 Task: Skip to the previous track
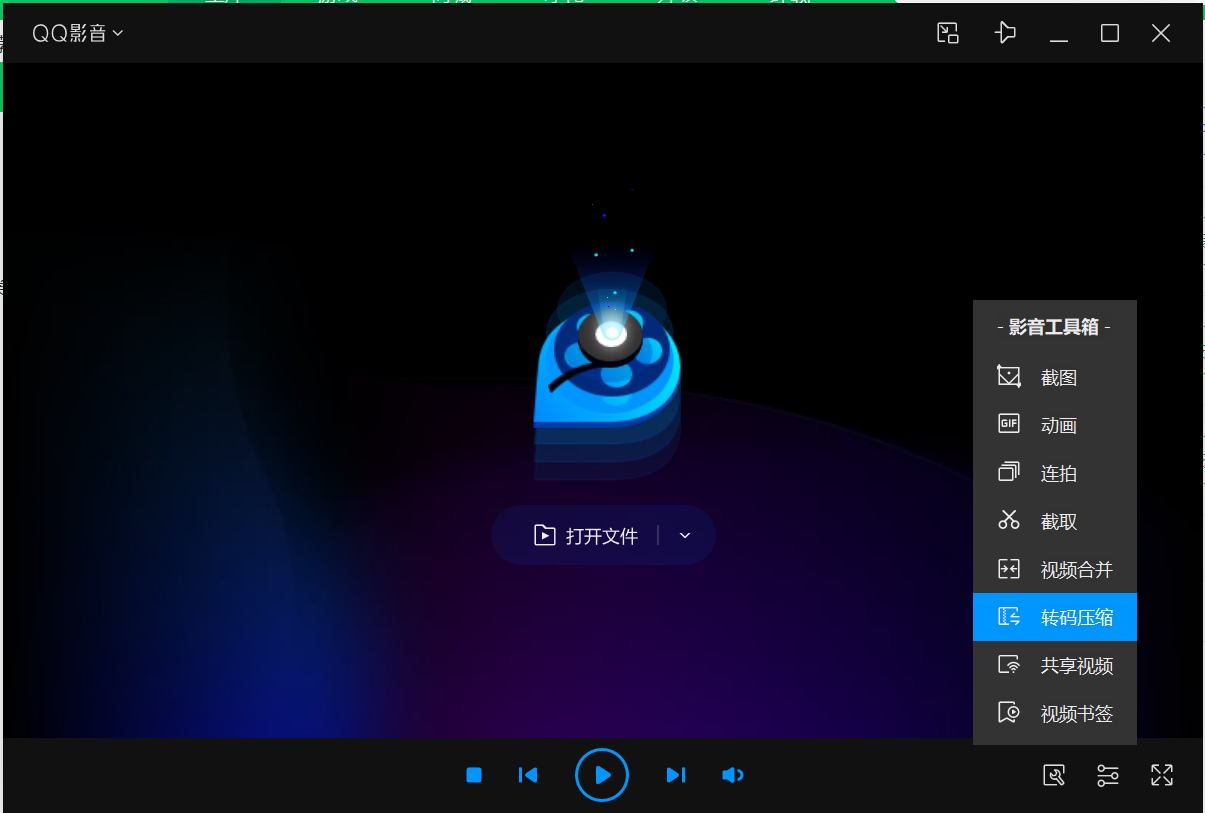point(528,775)
